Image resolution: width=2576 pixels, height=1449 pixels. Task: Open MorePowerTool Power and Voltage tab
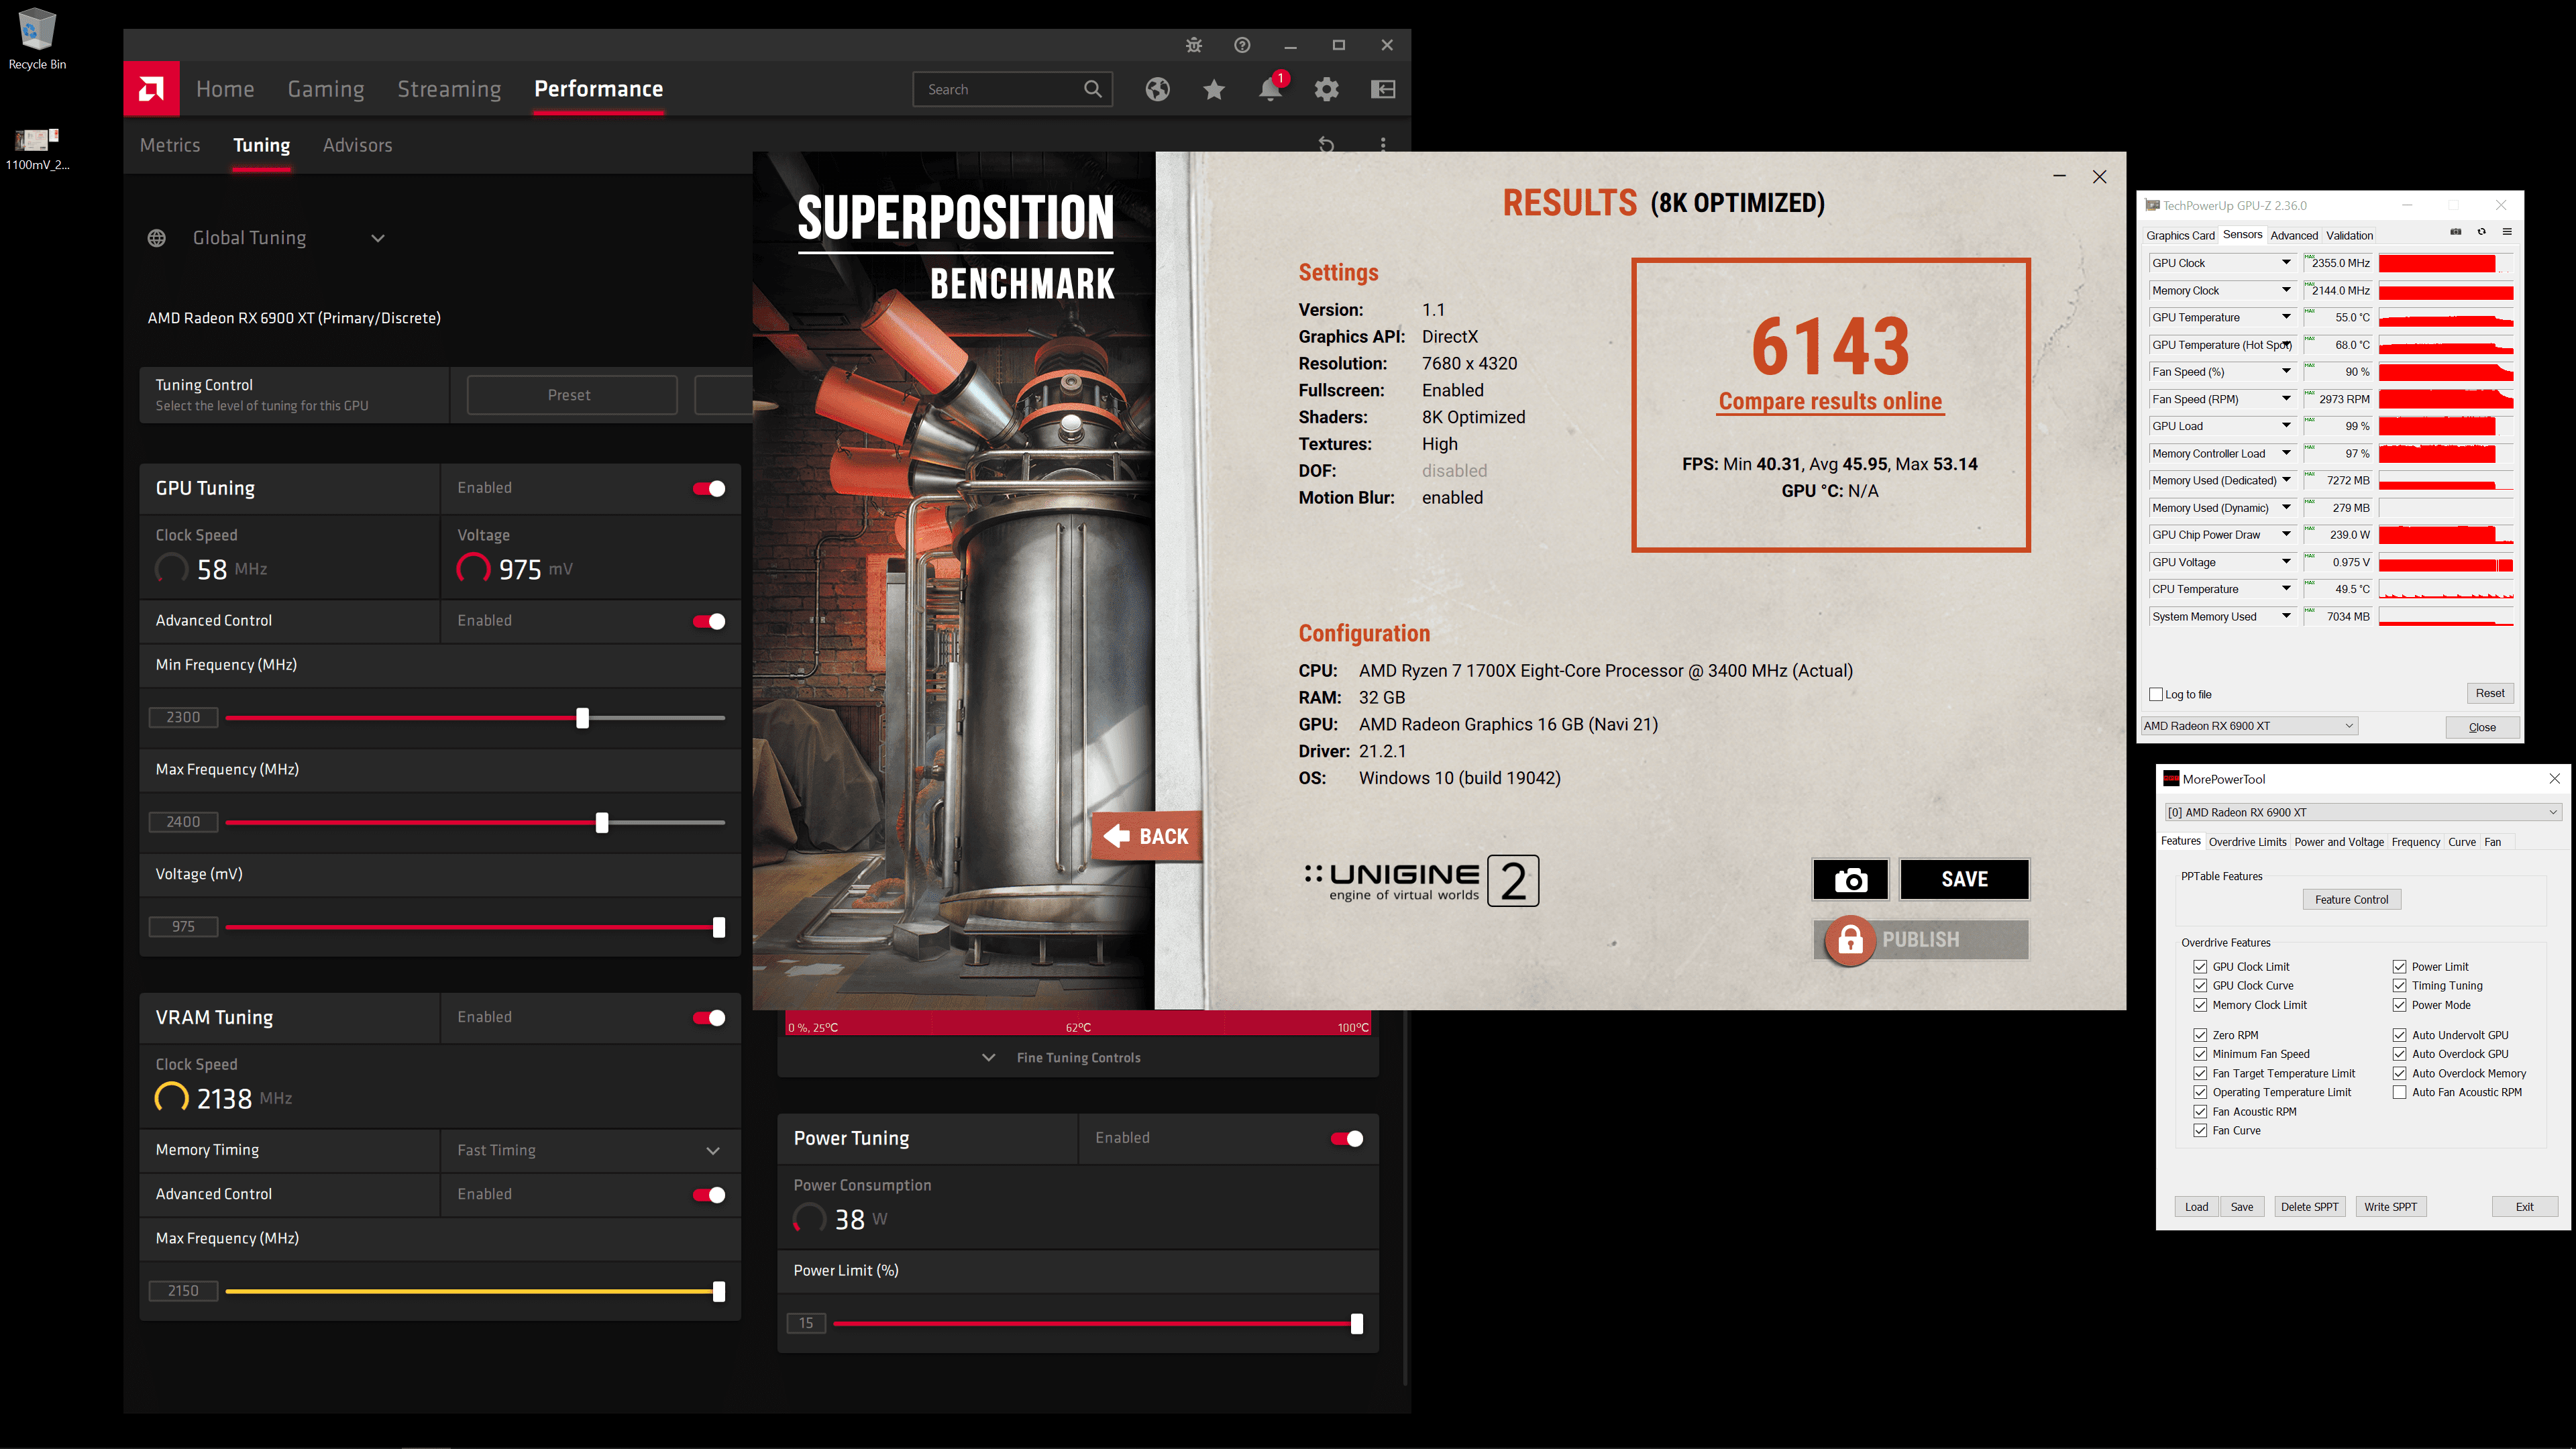[x=2339, y=842]
